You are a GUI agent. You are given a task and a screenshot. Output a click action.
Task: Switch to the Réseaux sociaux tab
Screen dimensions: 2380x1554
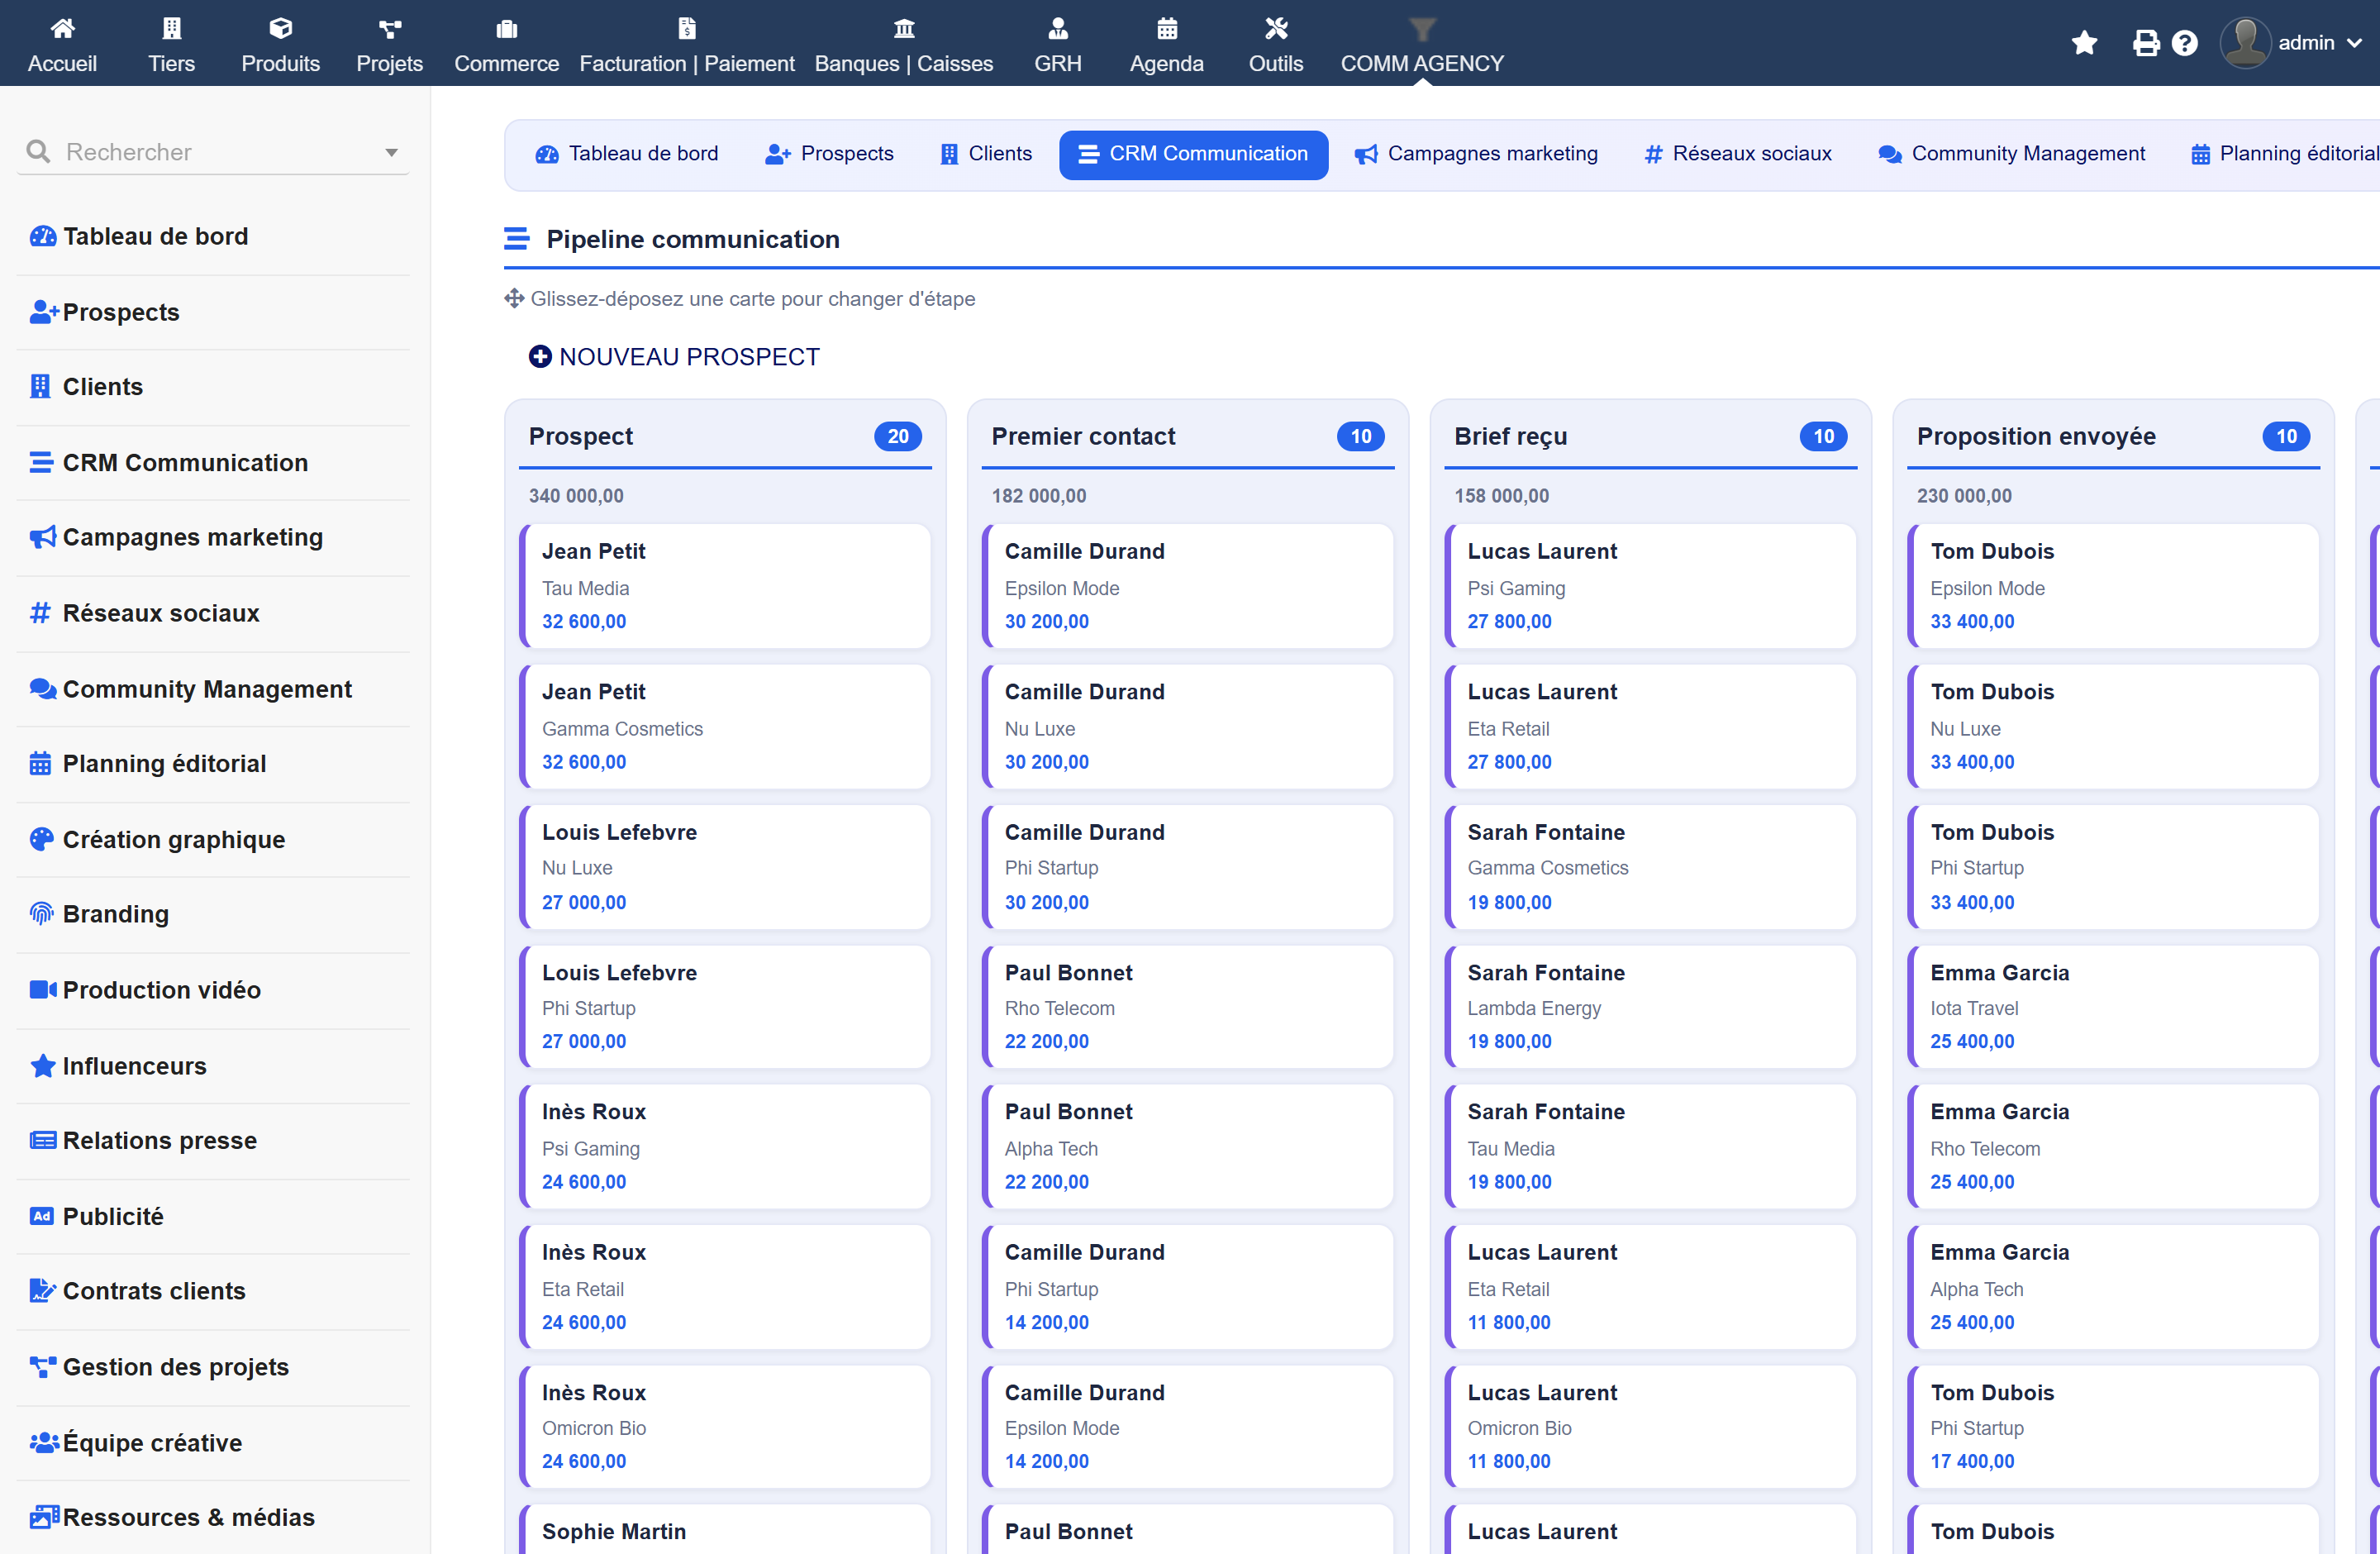[x=1738, y=154]
